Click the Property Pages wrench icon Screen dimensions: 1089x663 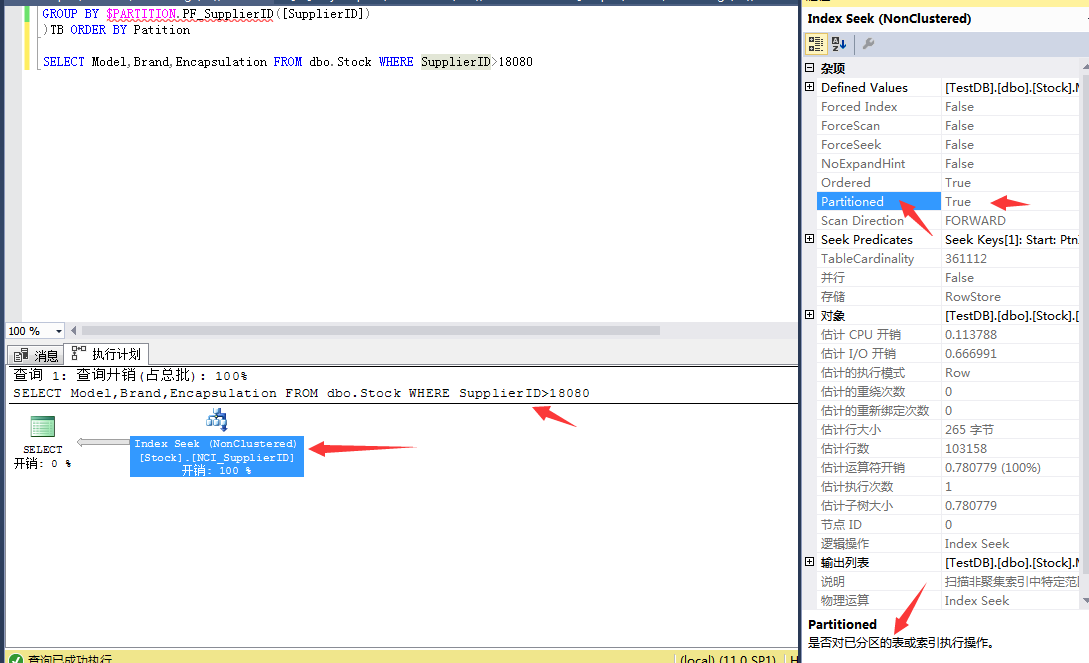[868, 44]
